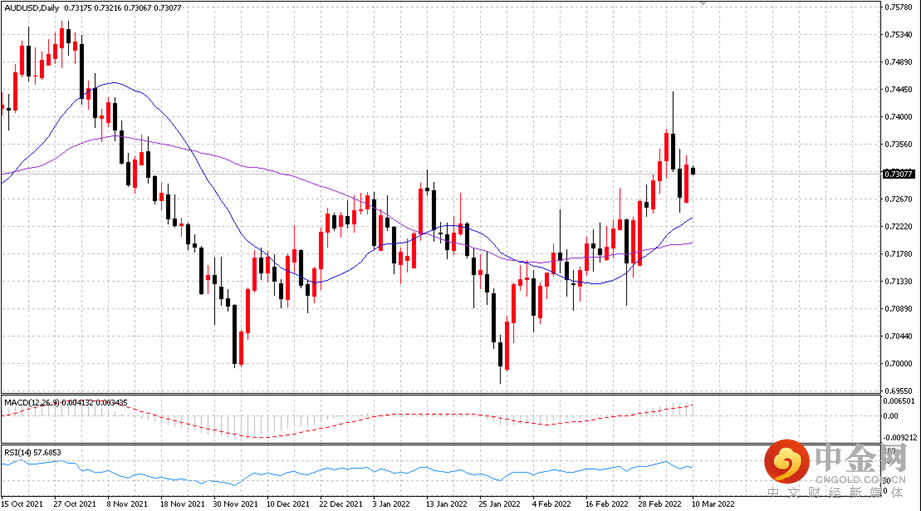
Task: Click the 28 Feb 2022 date label
Action: pos(660,504)
